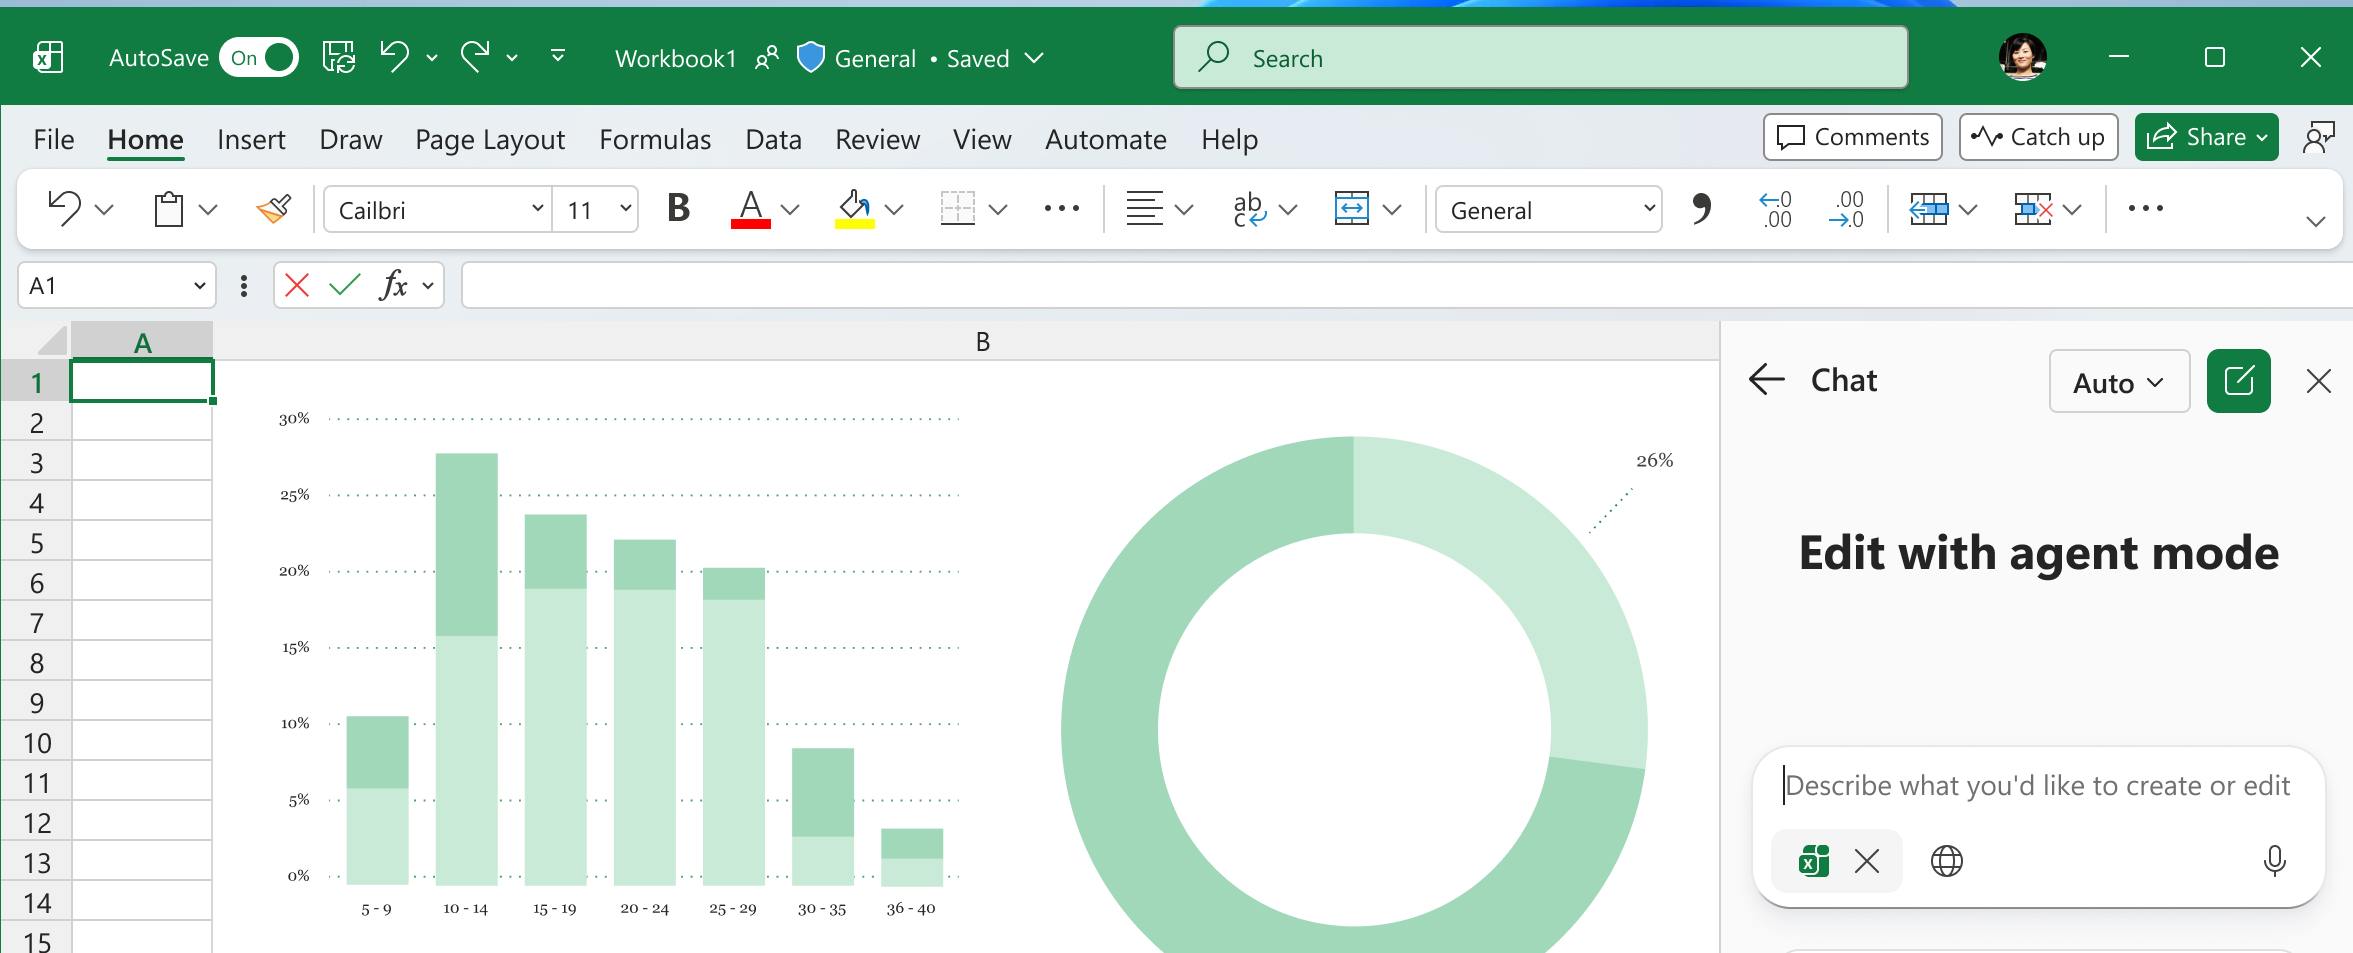
Task: Open the Formulas tab
Action: point(655,139)
